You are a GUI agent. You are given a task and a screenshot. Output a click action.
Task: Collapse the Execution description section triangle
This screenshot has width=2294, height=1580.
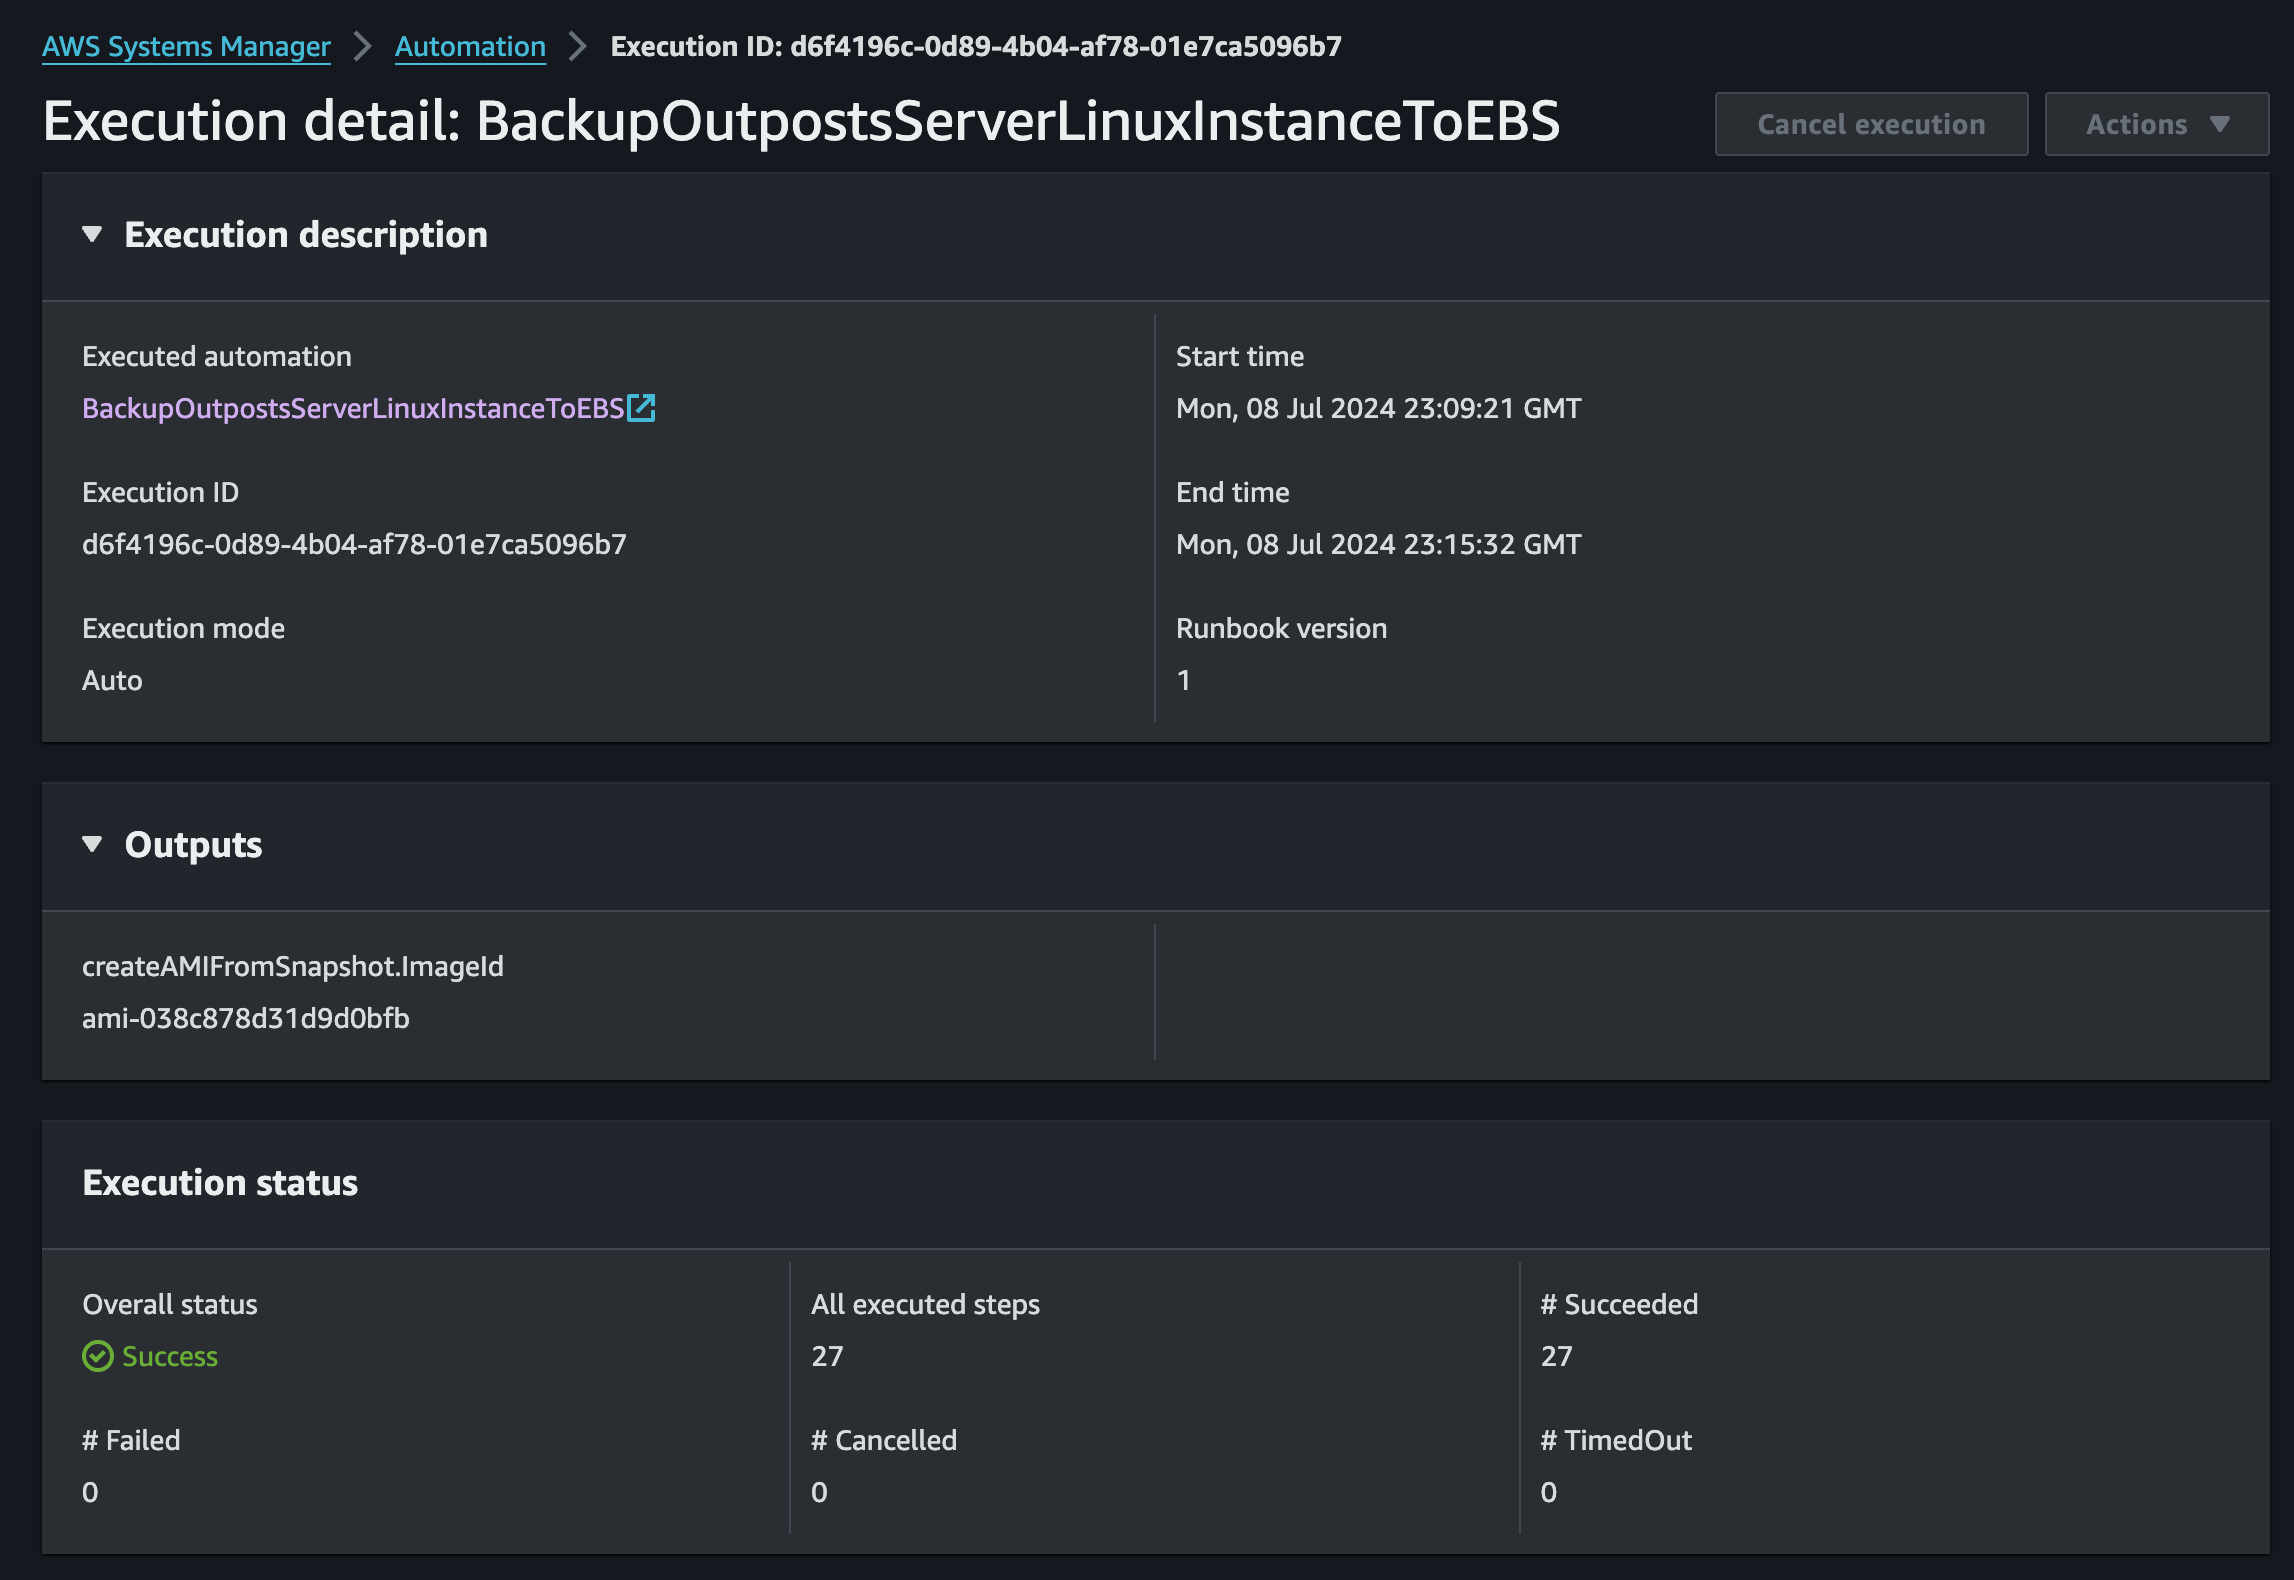pyautogui.click(x=92, y=235)
